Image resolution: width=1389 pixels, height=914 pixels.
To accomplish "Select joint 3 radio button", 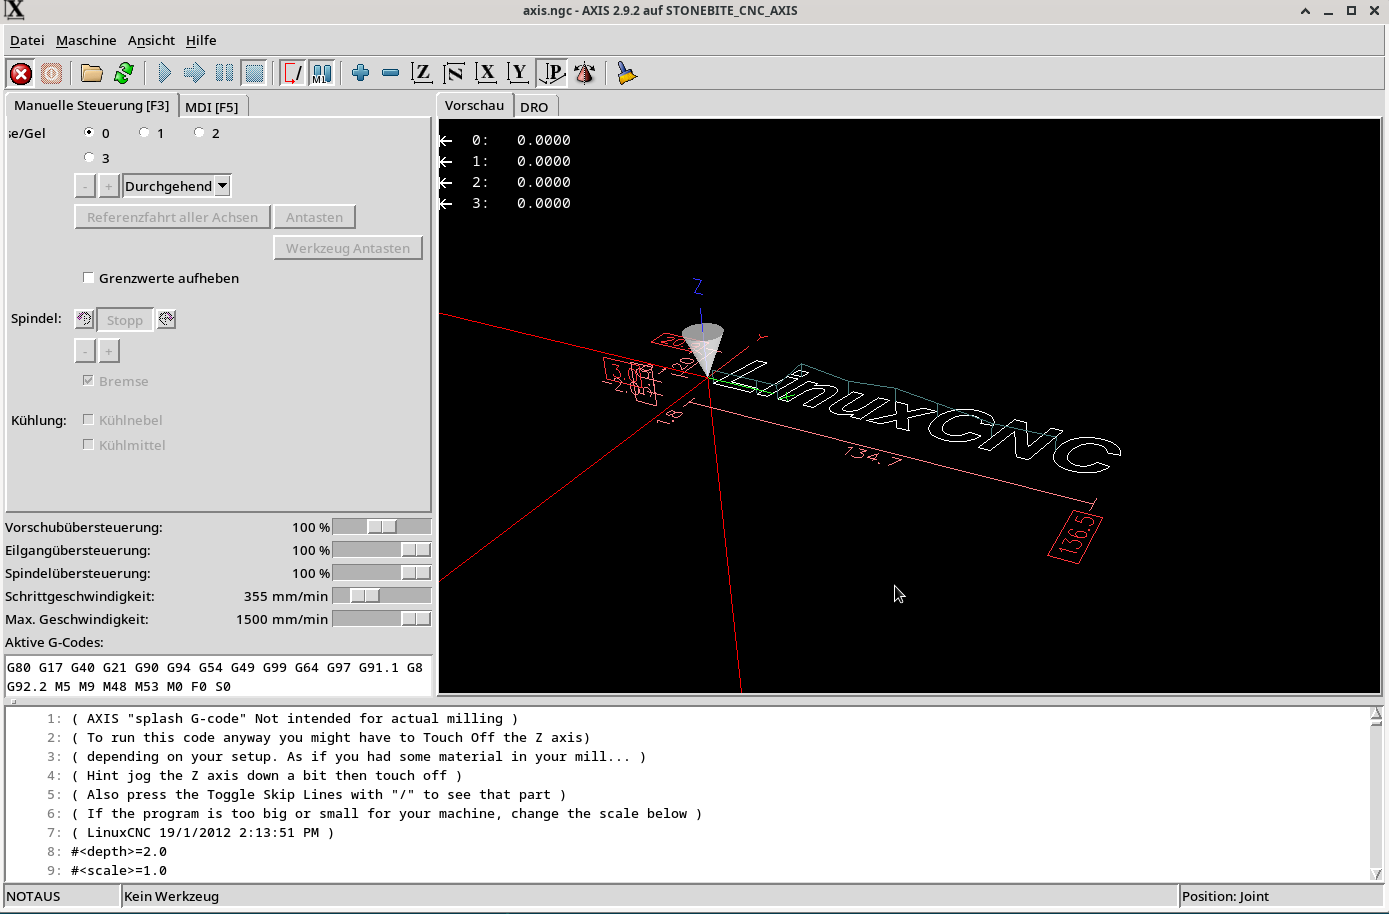I will pos(89,157).
